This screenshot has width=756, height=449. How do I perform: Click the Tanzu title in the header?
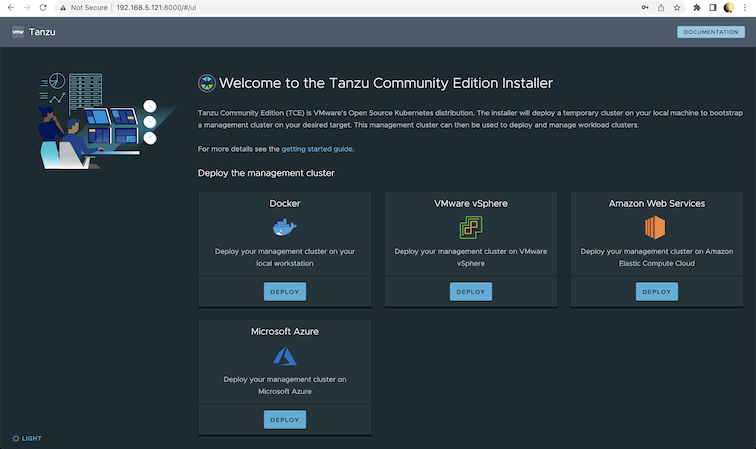[42, 32]
